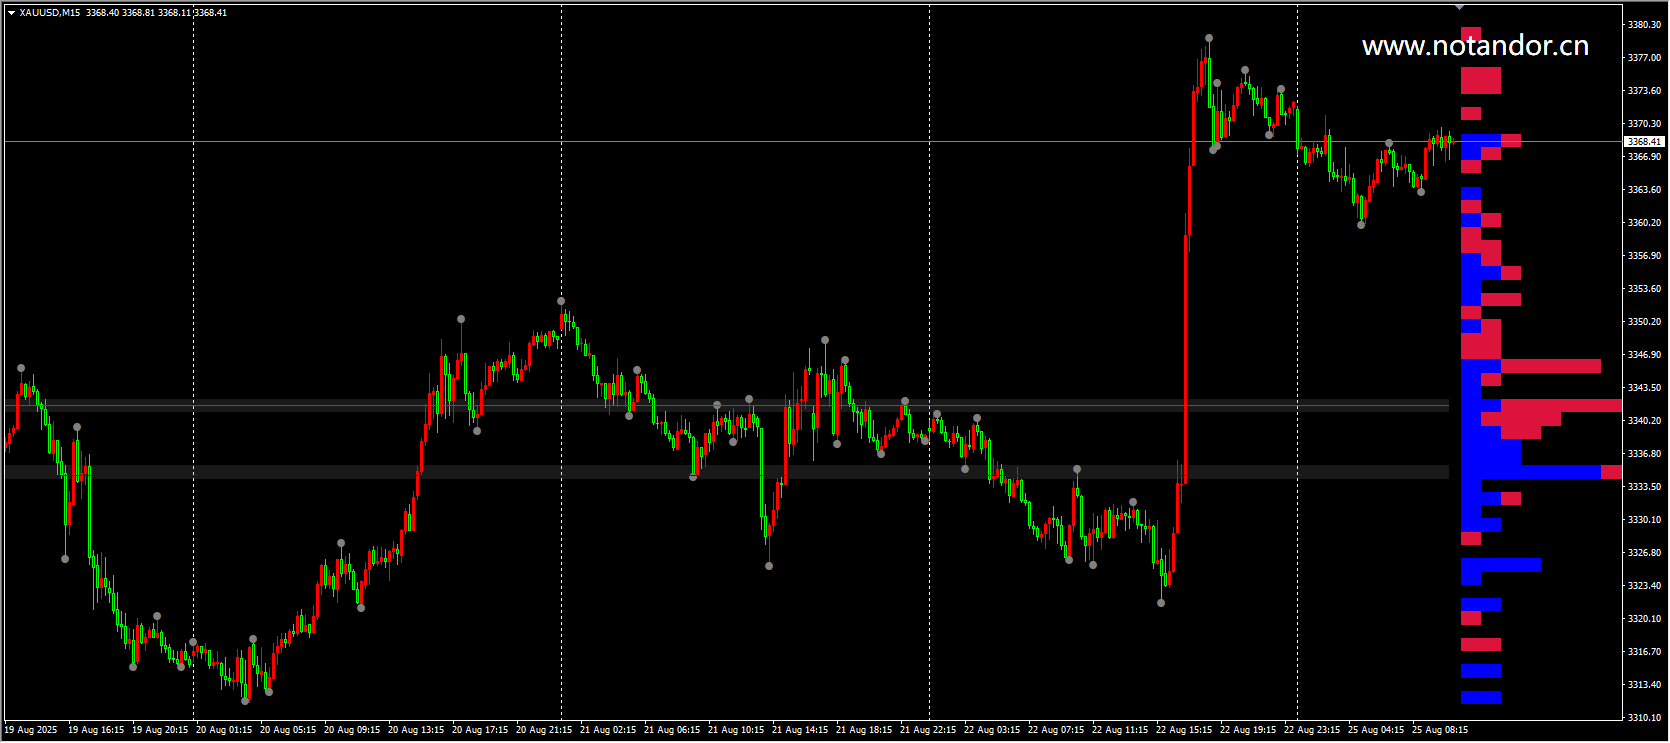Click the 25 Aug 04:15 time label
This screenshot has height=743, width=1670.
pyautogui.click(x=1376, y=730)
